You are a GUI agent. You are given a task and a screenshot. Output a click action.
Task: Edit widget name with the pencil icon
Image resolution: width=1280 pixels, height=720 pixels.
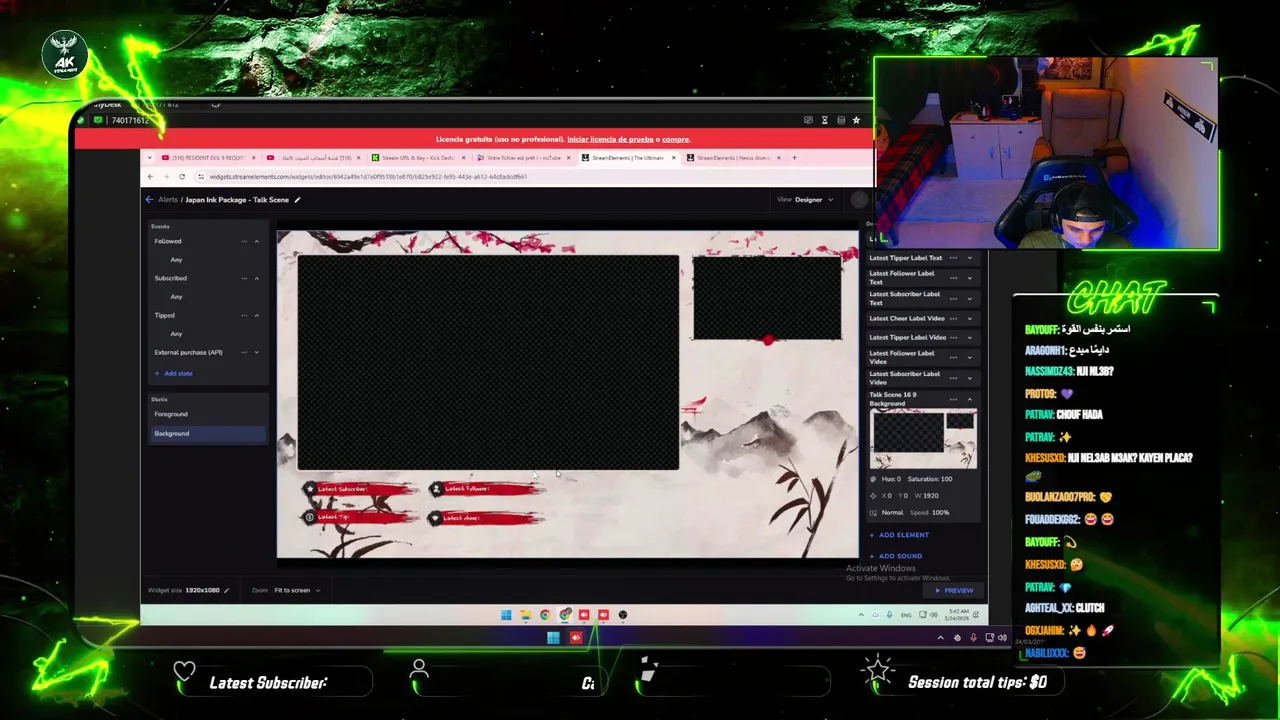coord(297,200)
